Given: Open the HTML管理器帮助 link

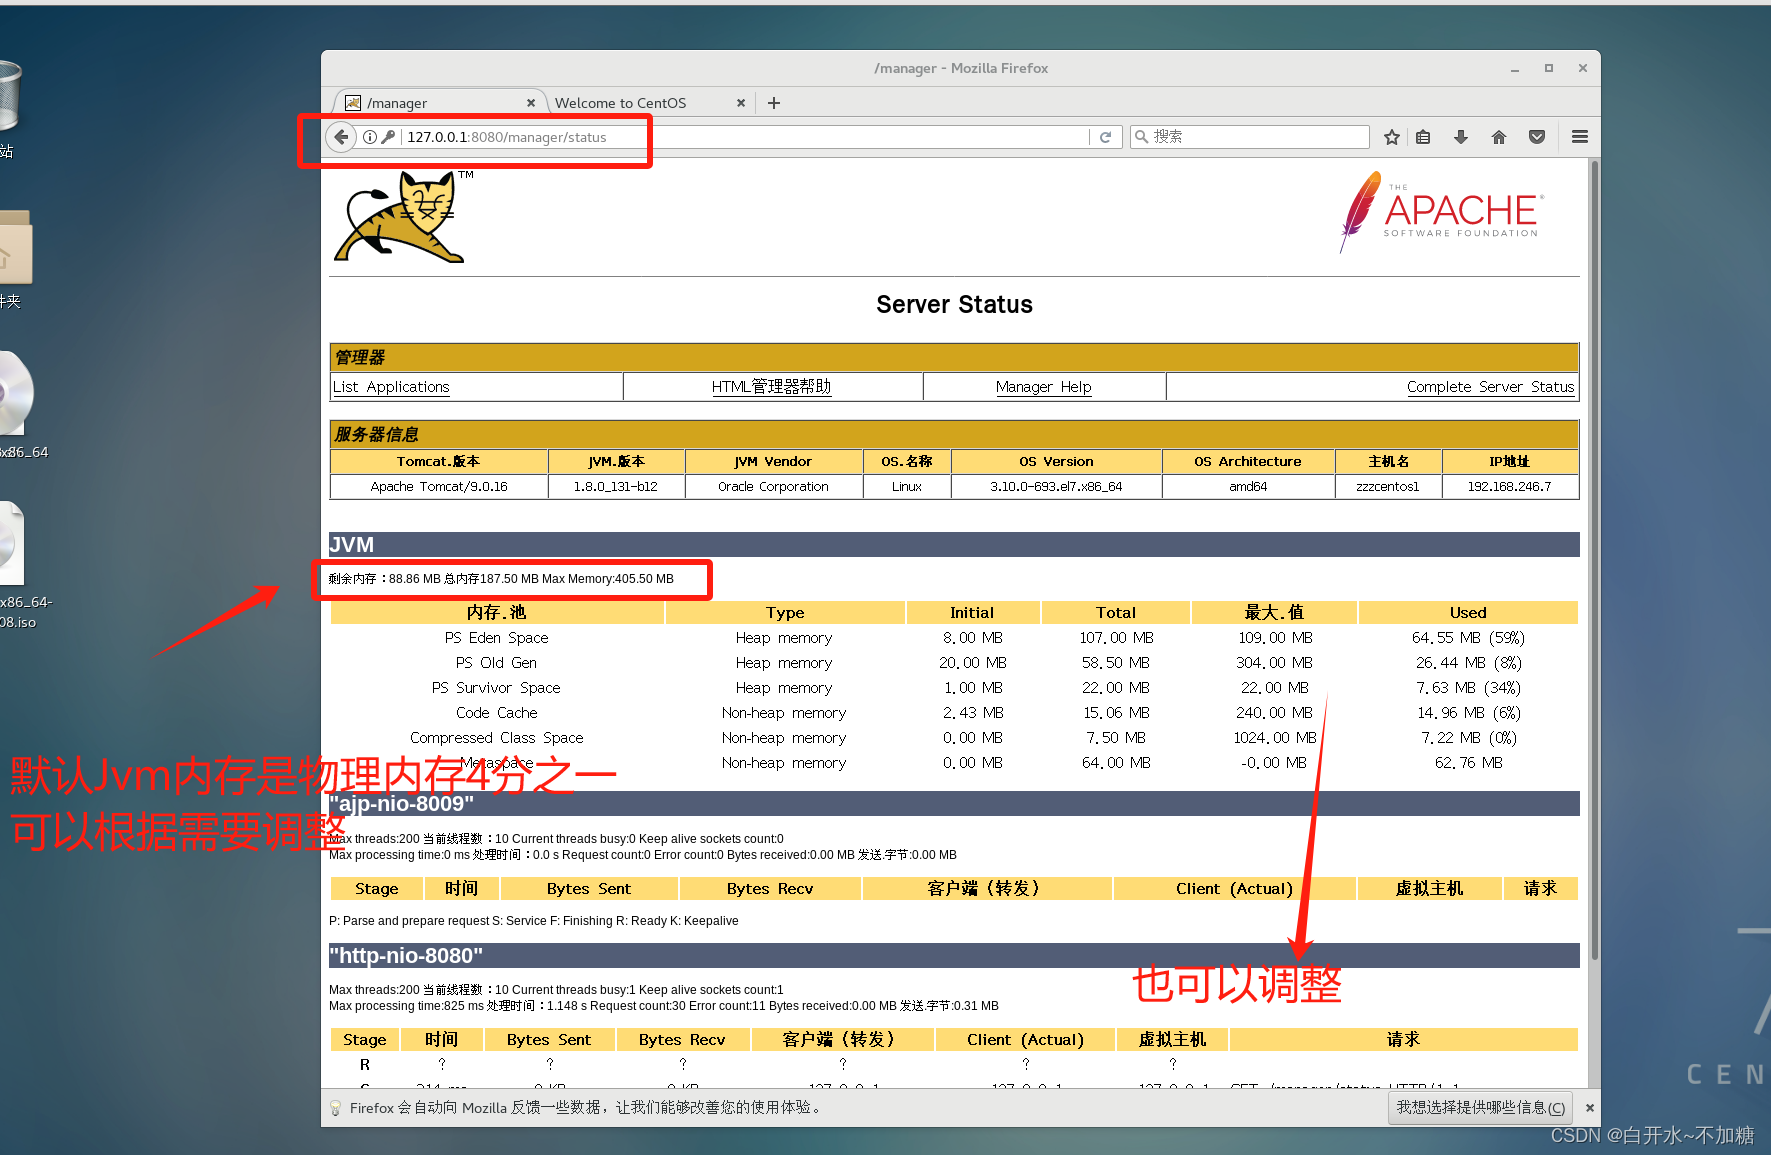Looking at the screenshot, I should pyautogui.click(x=771, y=387).
